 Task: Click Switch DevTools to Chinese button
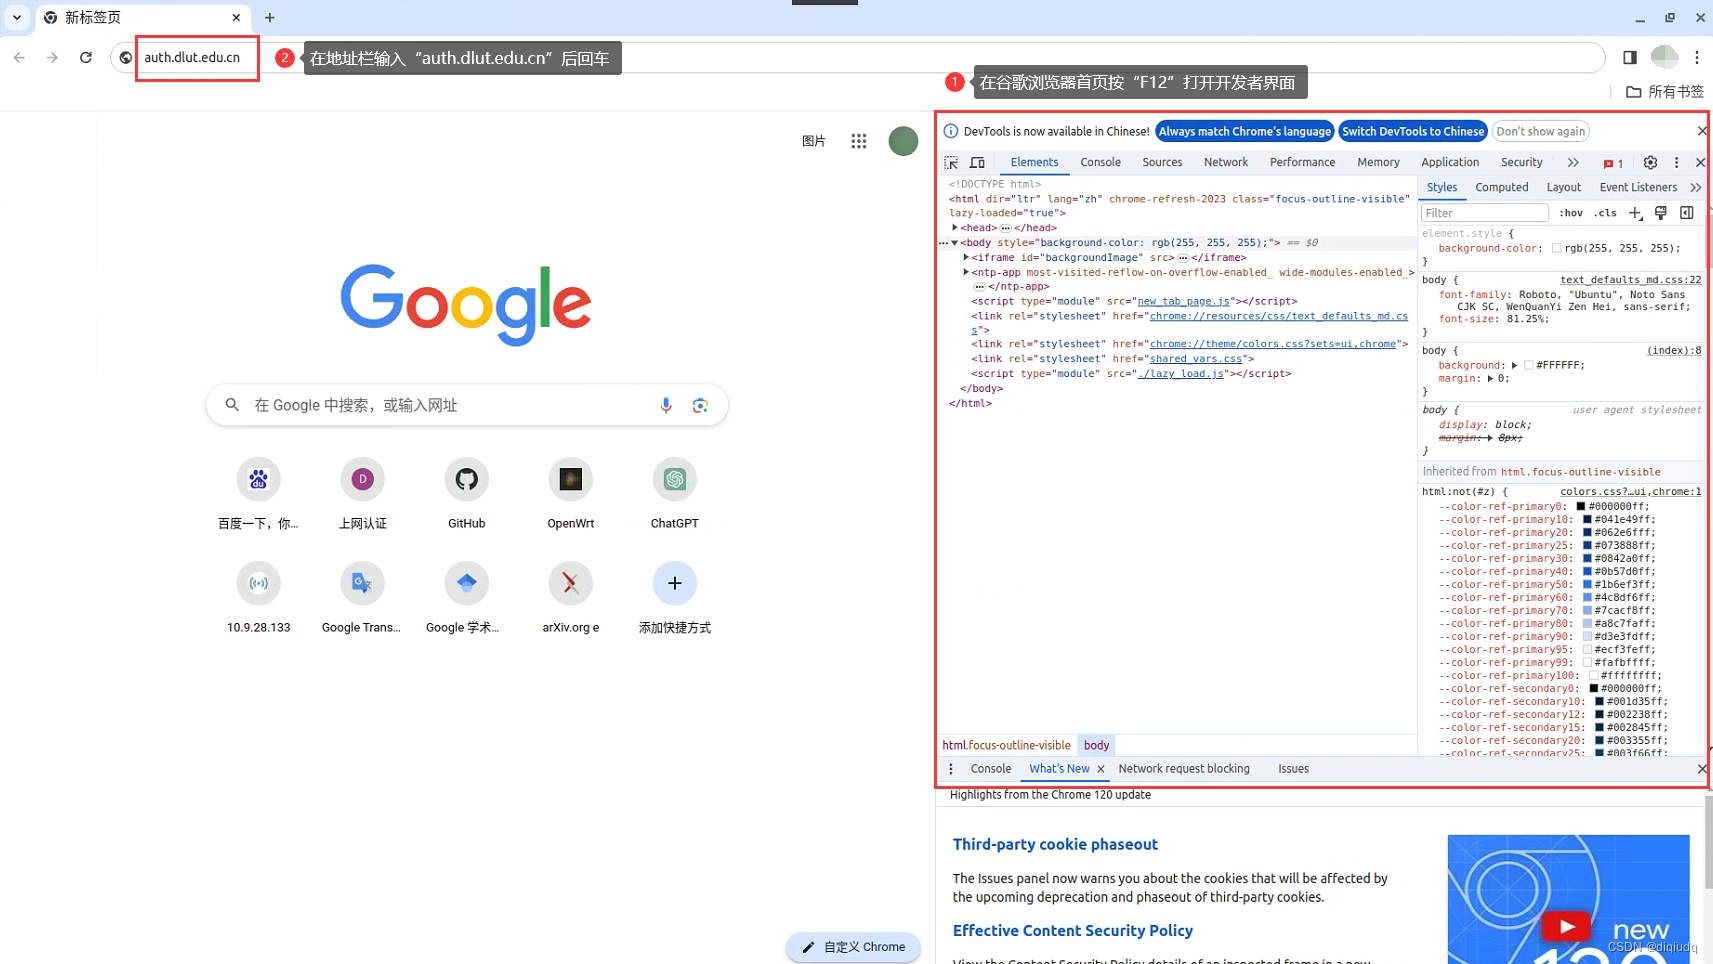[x=1412, y=132]
